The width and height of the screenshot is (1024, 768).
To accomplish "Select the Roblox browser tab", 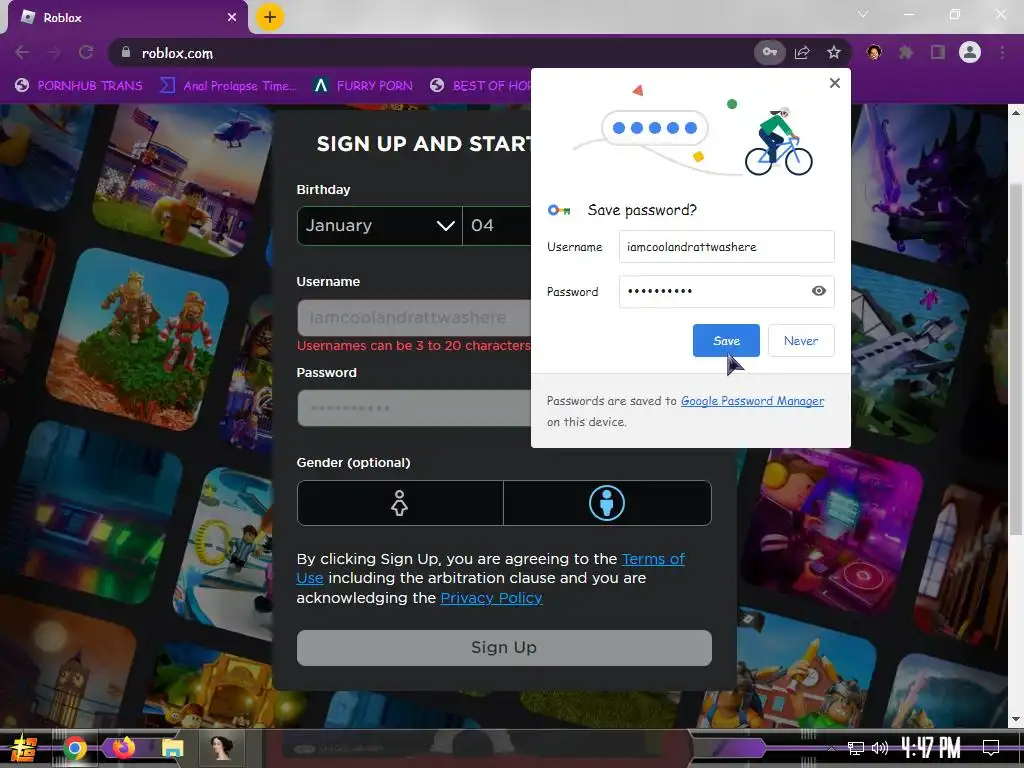I will 127,18.
